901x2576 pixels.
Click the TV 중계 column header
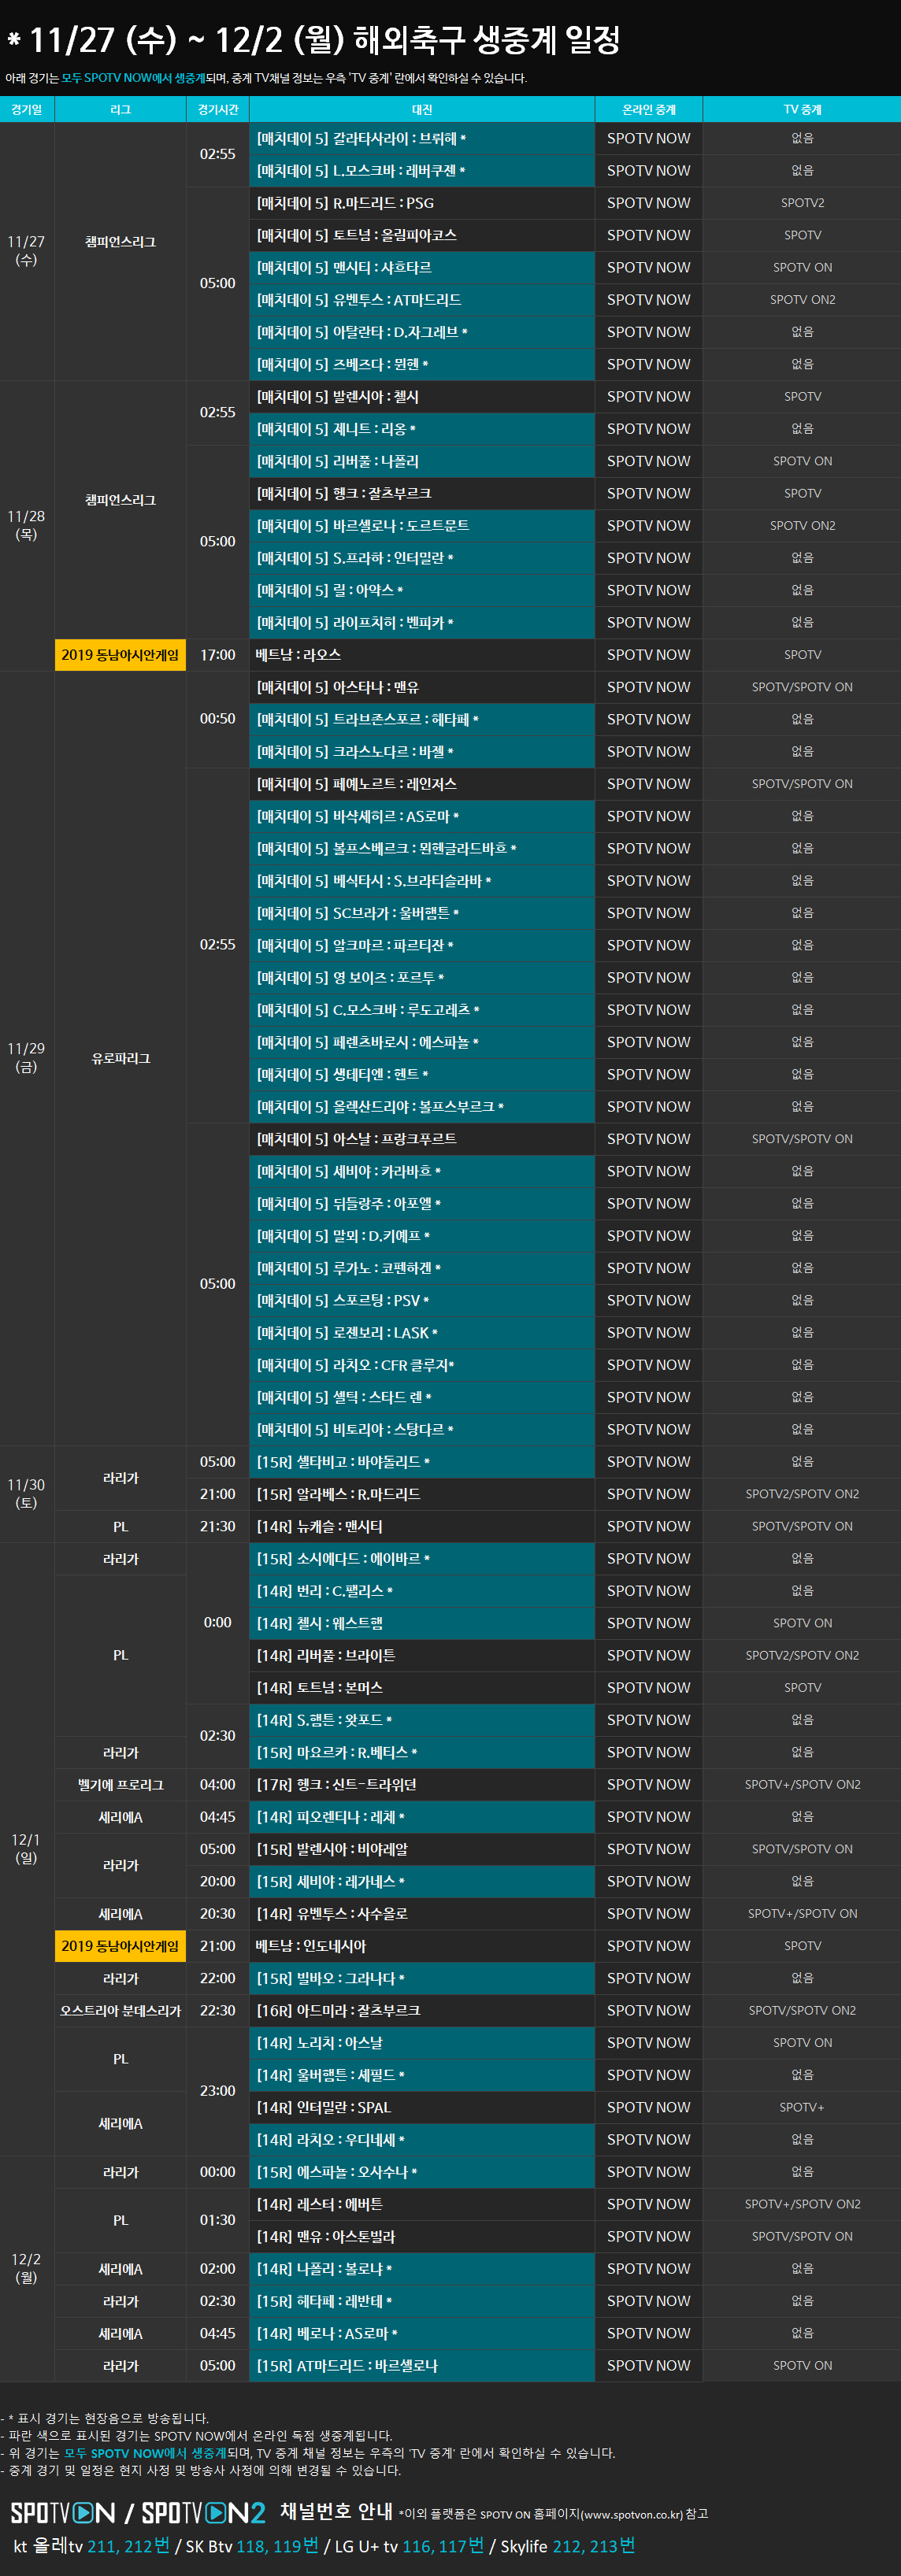802,109
